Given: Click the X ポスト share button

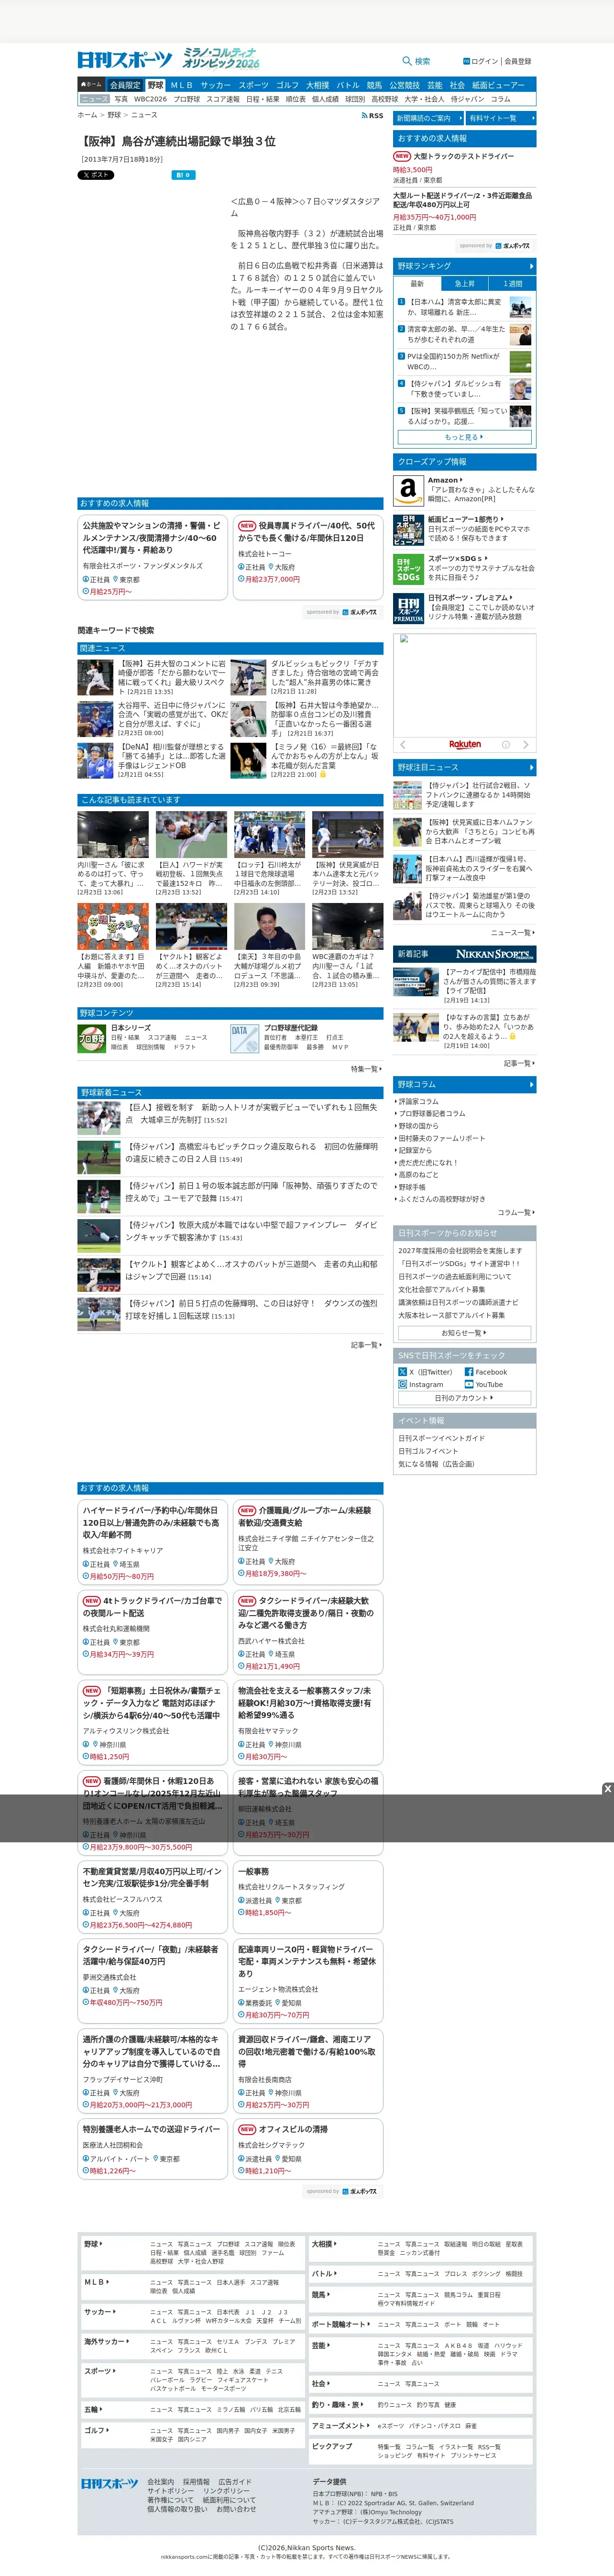Looking at the screenshot, I should tap(96, 175).
